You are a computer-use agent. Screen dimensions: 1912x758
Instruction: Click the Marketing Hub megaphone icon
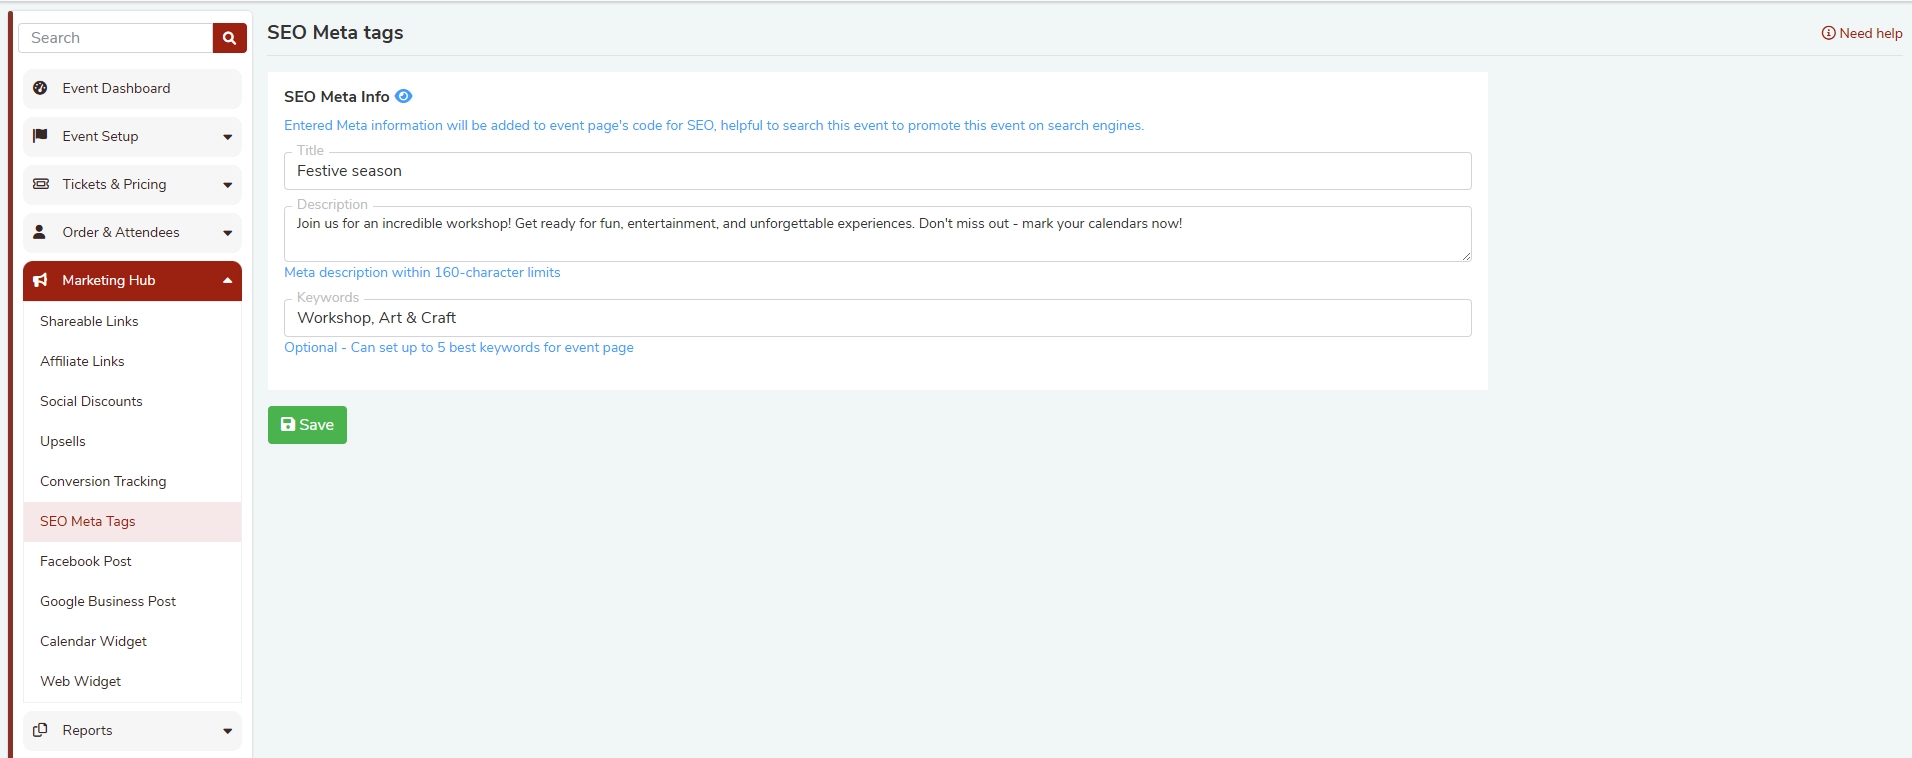[x=40, y=280]
